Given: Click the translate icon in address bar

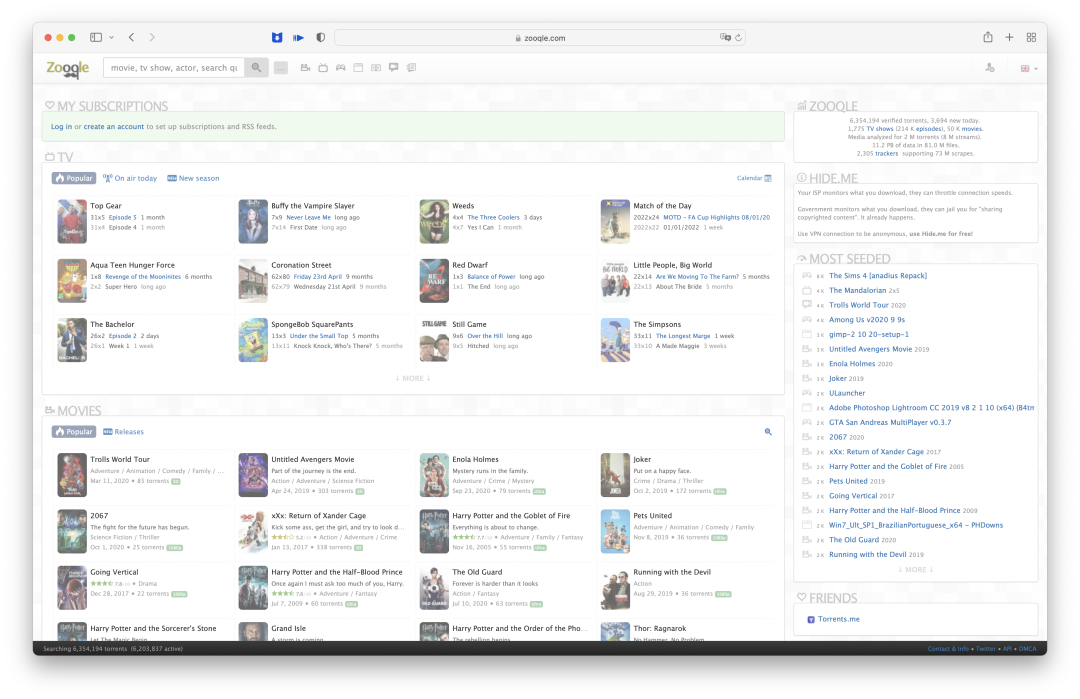Looking at the screenshot, I should click(x=725, y=37).
